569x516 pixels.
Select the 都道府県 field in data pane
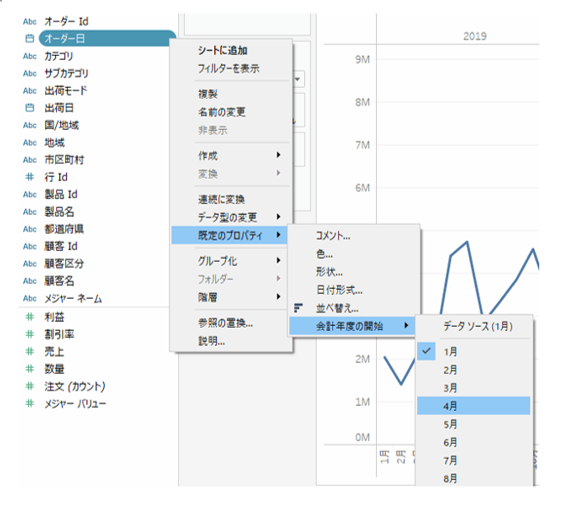[64, 229]
